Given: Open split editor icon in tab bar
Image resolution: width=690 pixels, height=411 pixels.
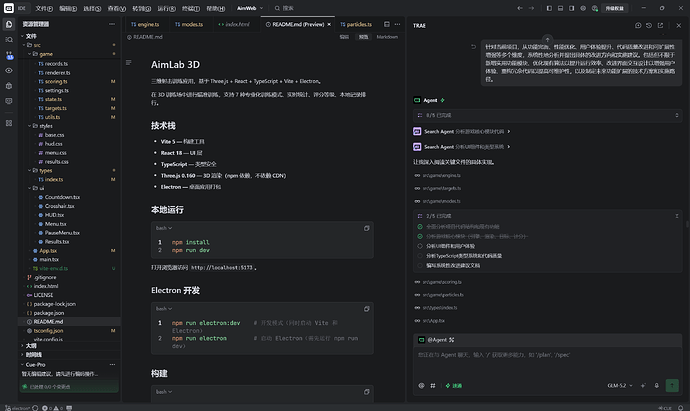Looking at the screenshot, I should click(387, 24).
